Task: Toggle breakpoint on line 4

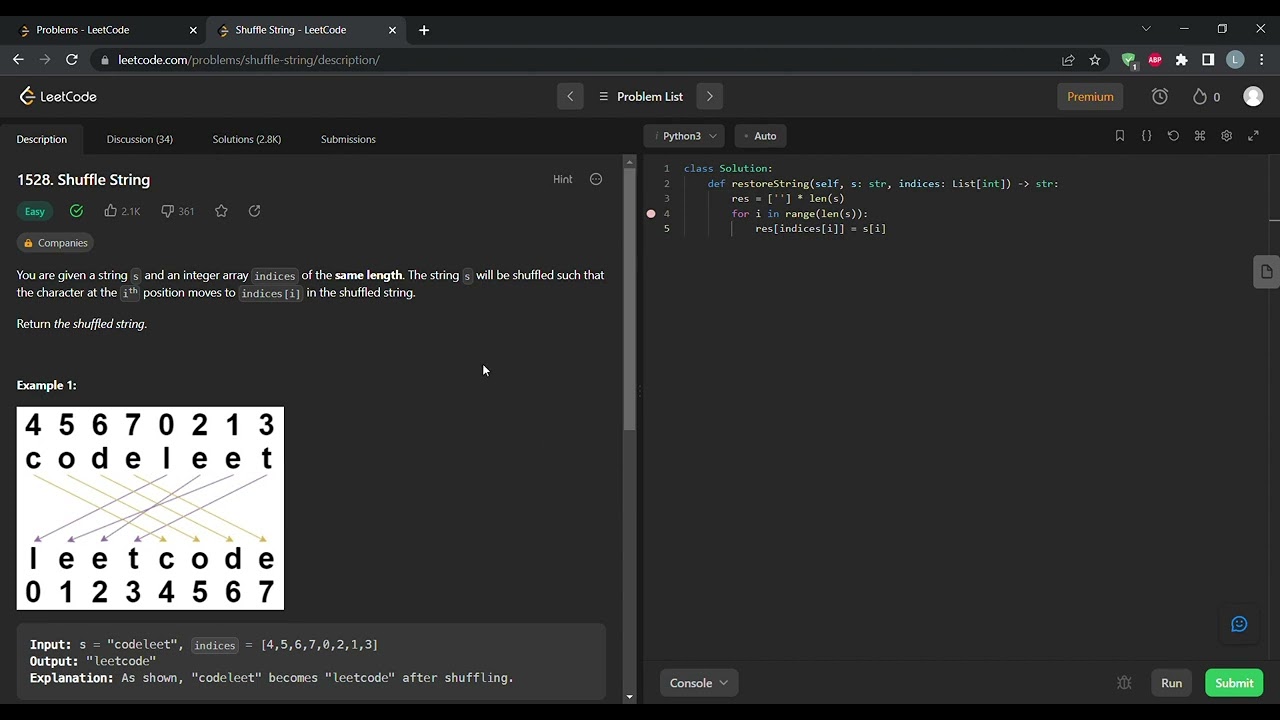Action: 651,214
